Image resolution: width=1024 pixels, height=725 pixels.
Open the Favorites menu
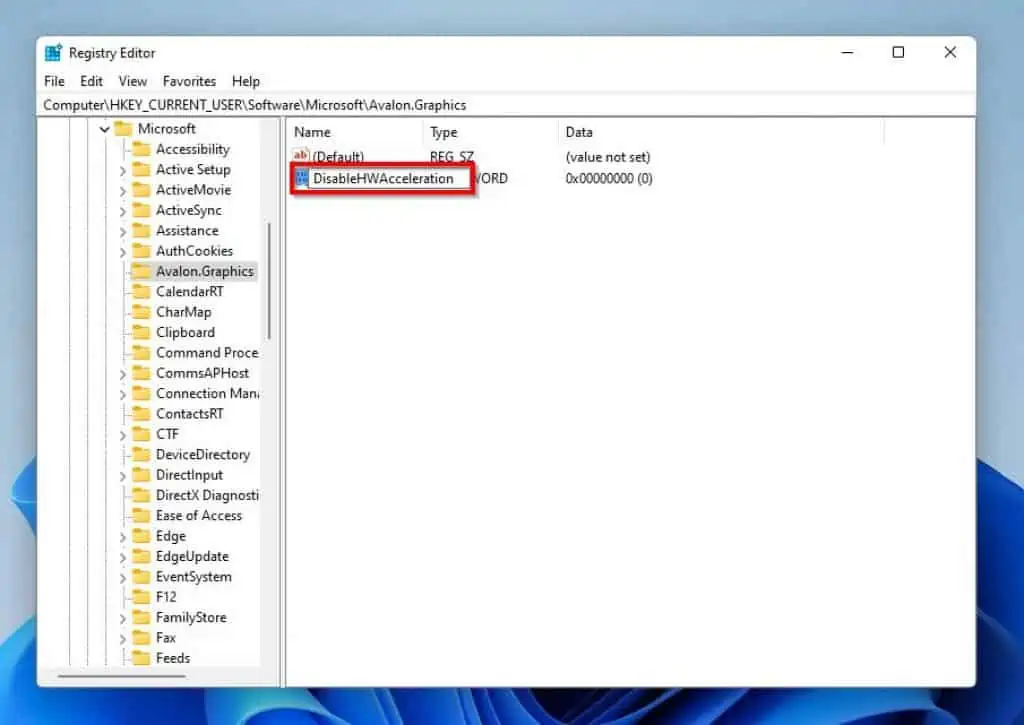(189, 81)
